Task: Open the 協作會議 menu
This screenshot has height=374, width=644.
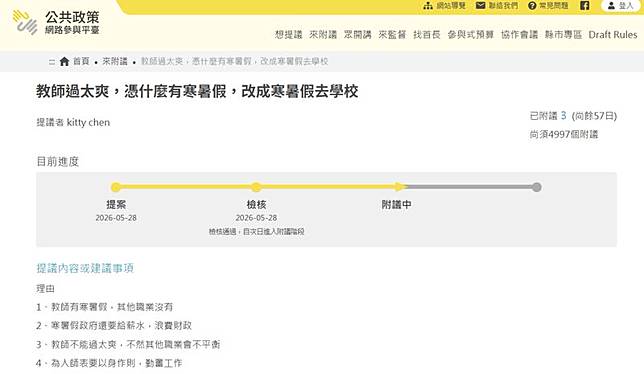Action: [x=519, y=34]
